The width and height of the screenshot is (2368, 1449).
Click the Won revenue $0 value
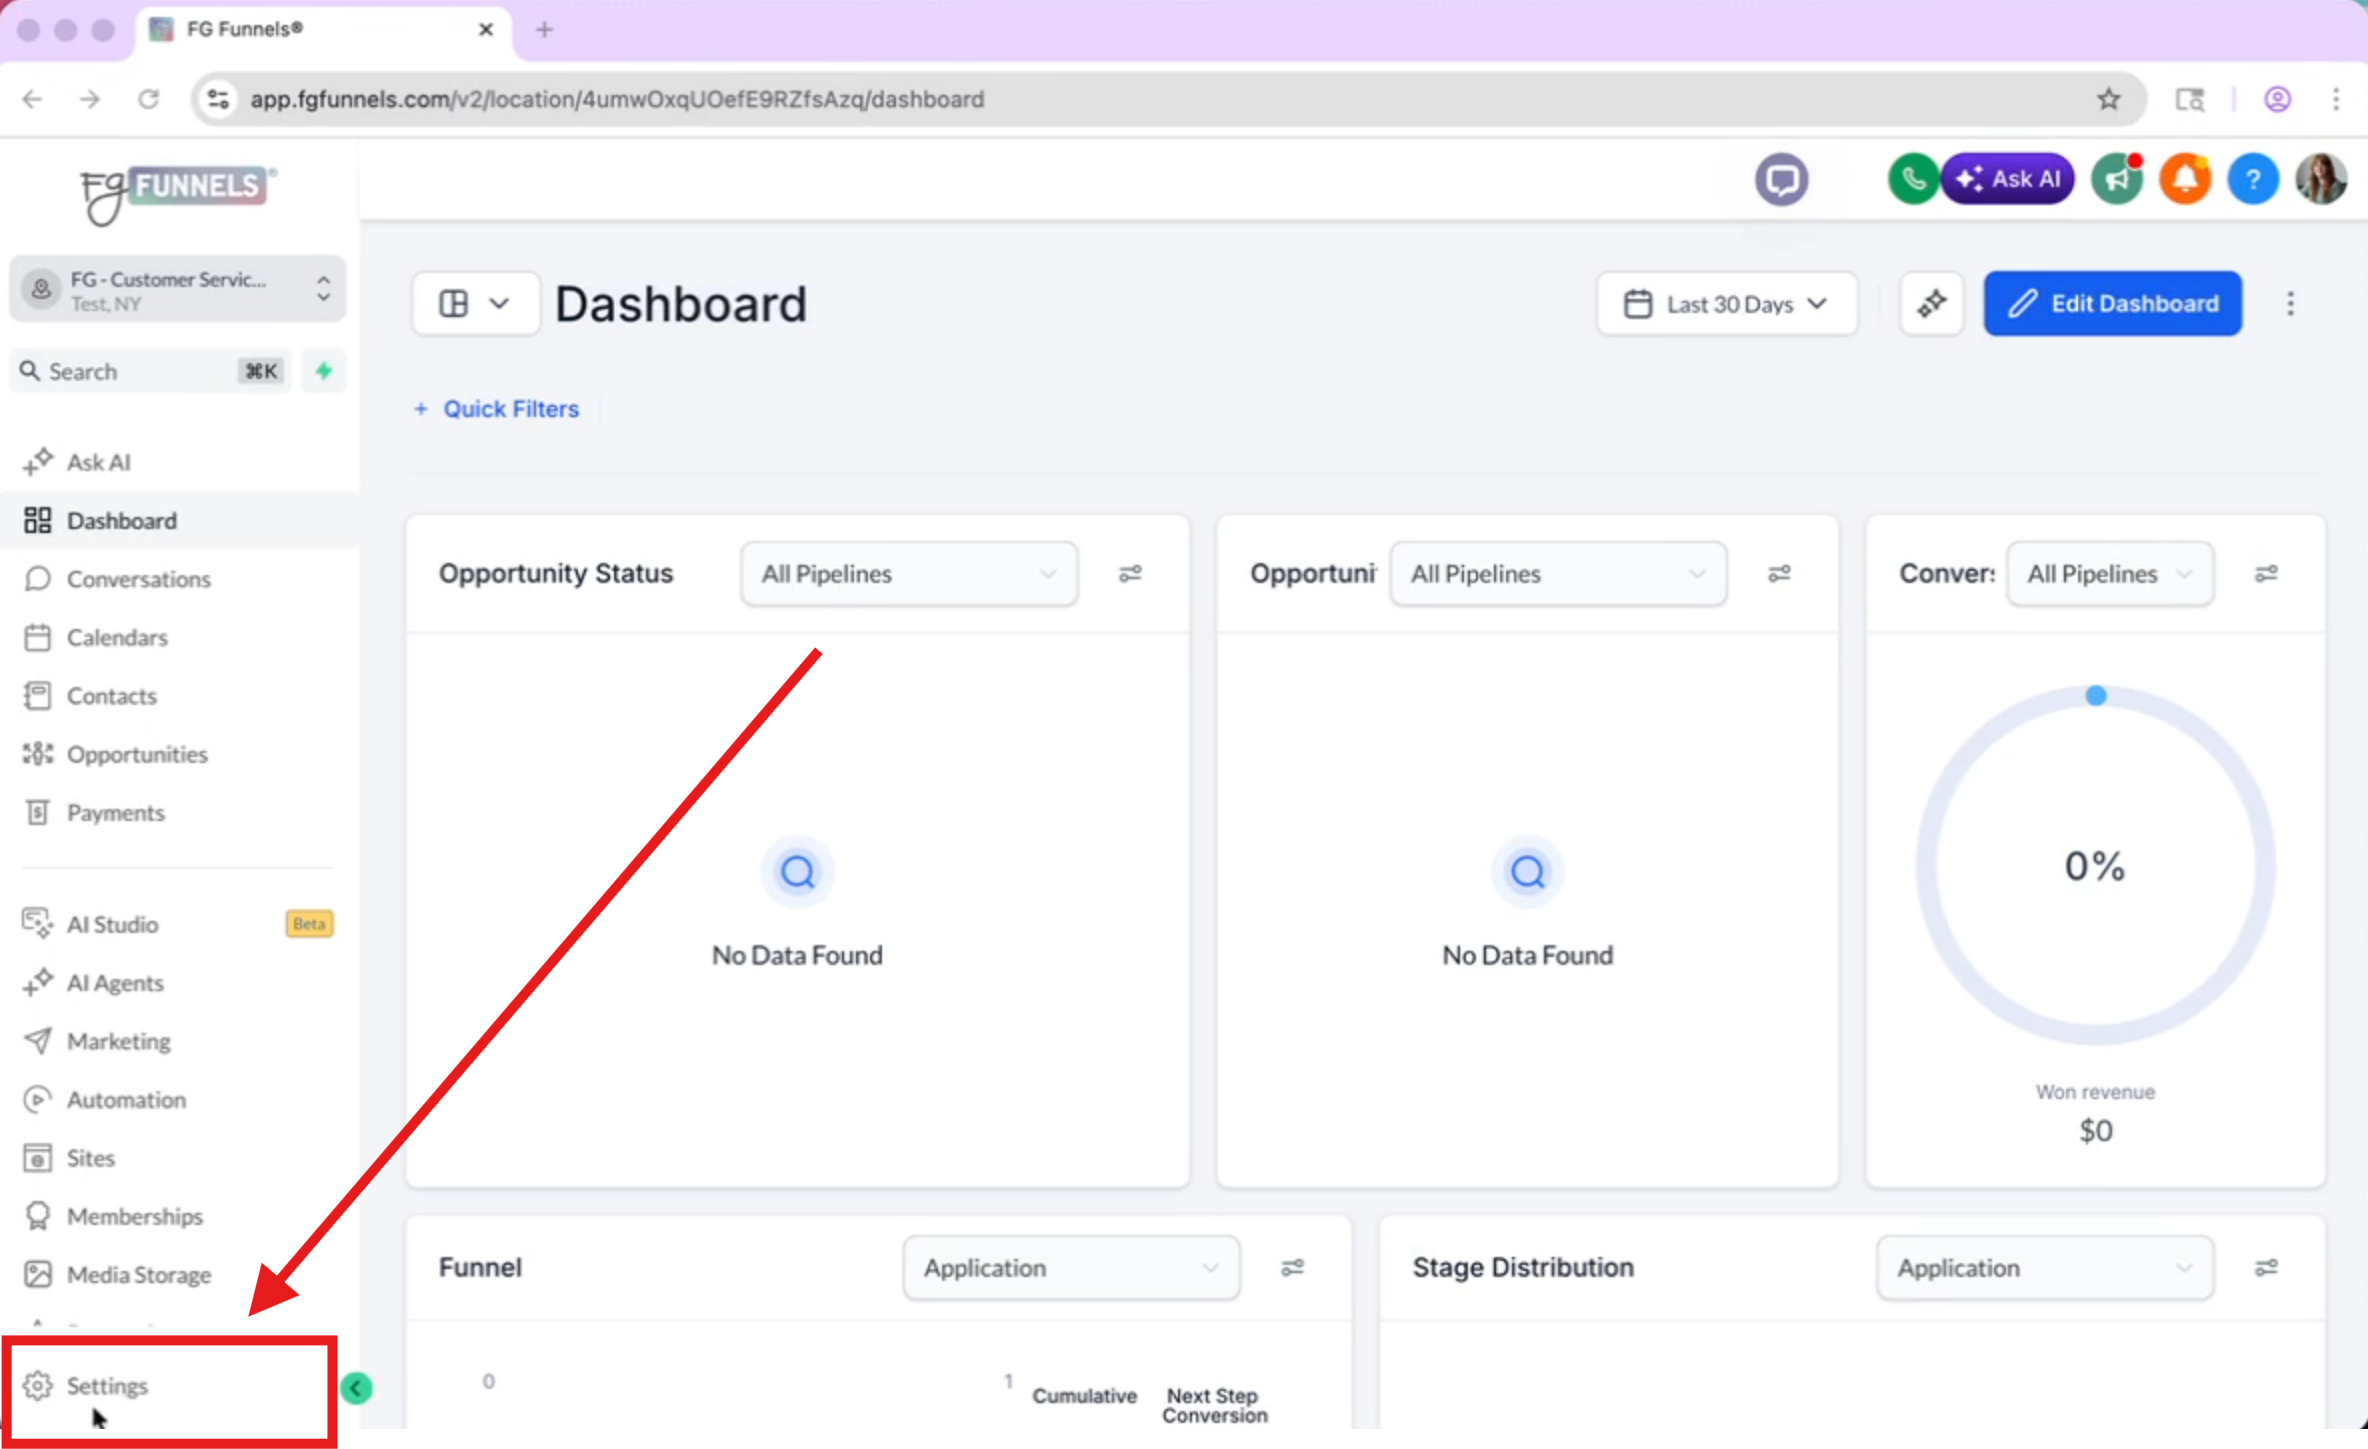click(2095, 1131)
